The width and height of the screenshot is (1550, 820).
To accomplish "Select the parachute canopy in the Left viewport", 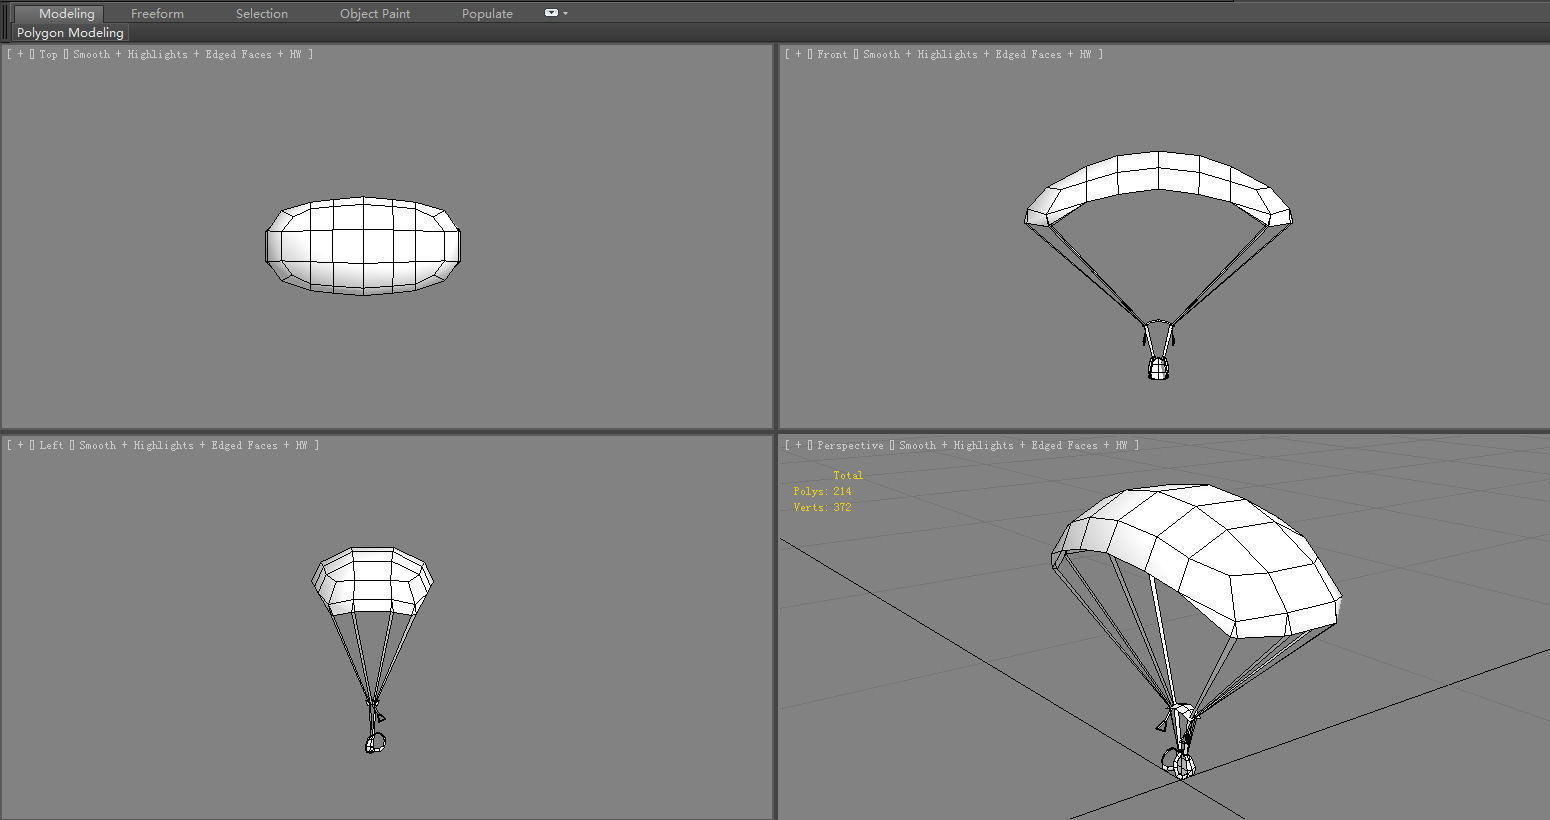I will (x=372, y=580).
